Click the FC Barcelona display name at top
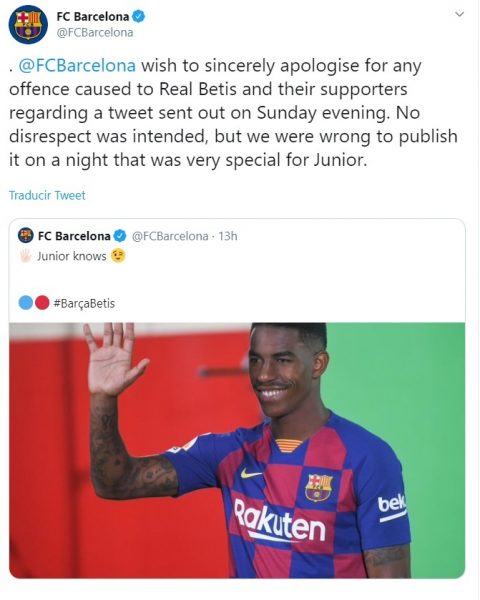480x600 pixels. coord(93,16)
